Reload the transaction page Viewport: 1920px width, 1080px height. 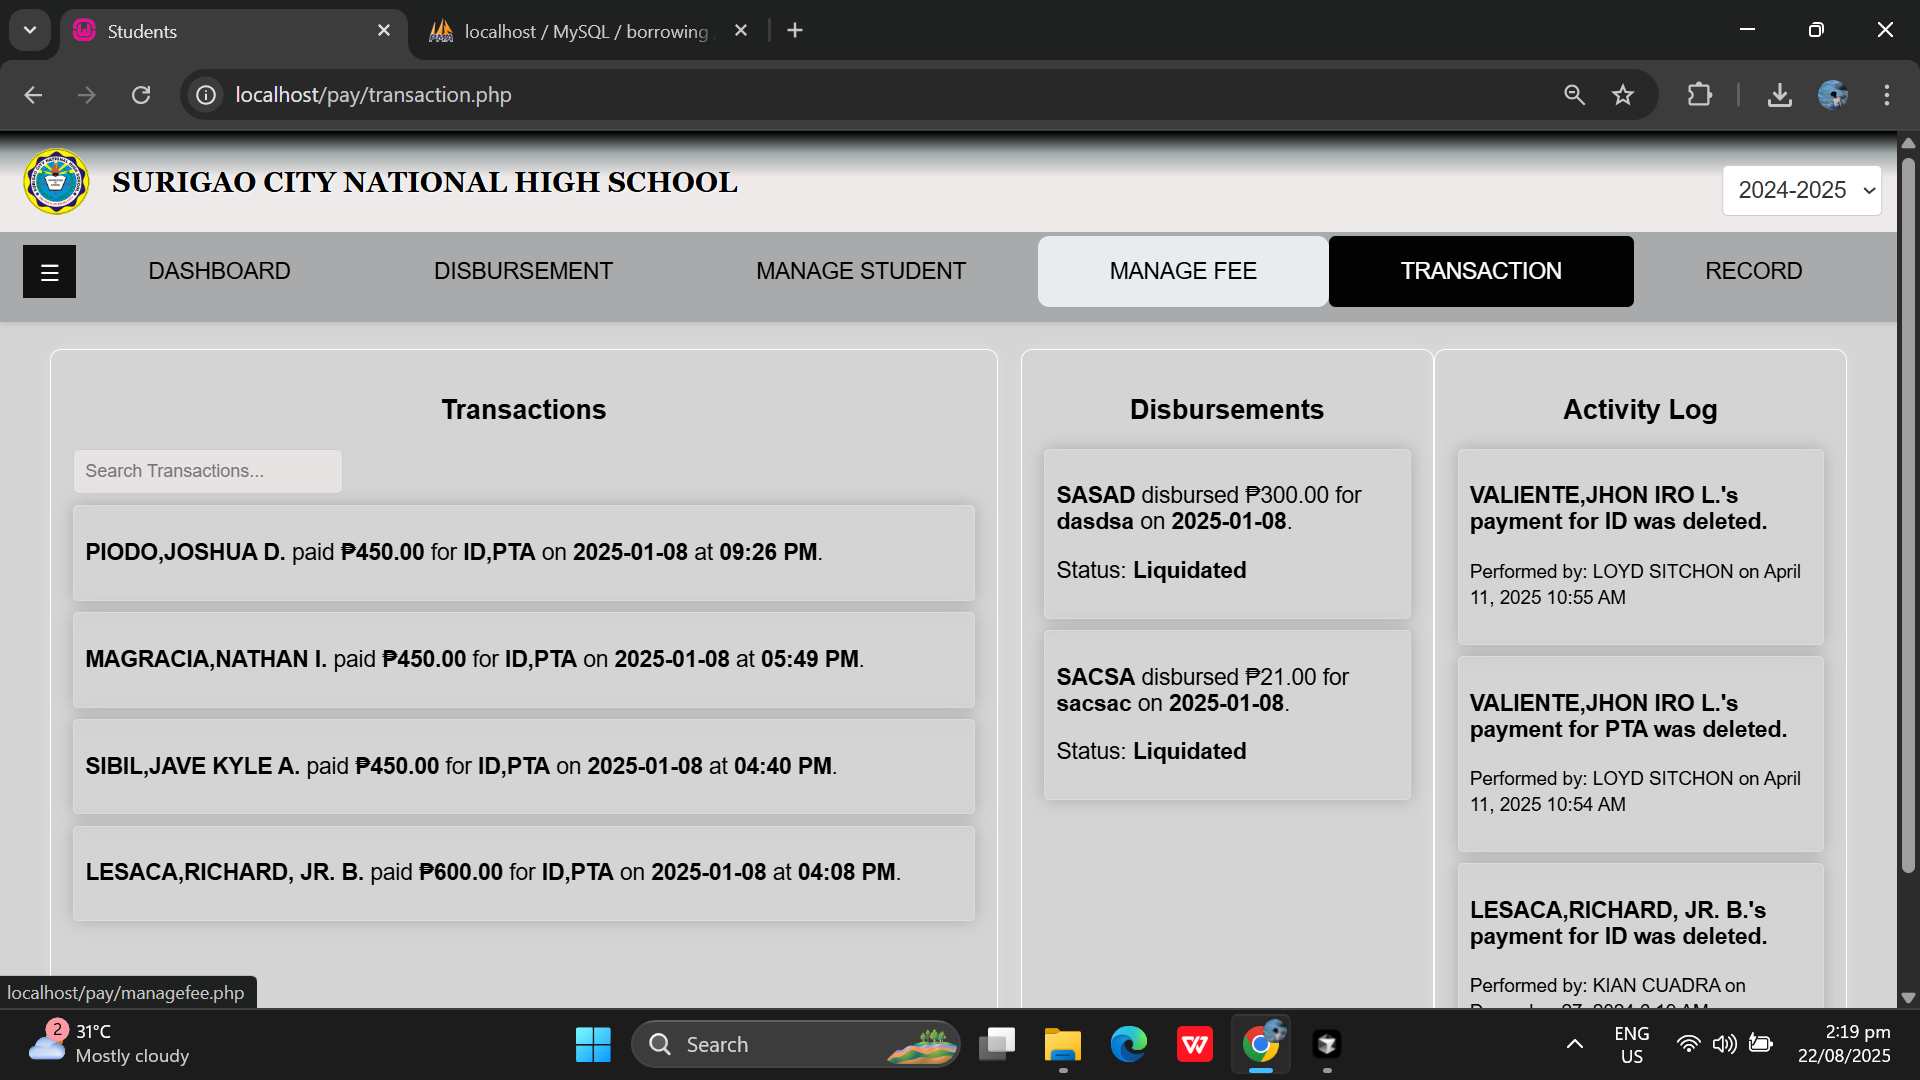pyautogui.click(x=141, y=95)
